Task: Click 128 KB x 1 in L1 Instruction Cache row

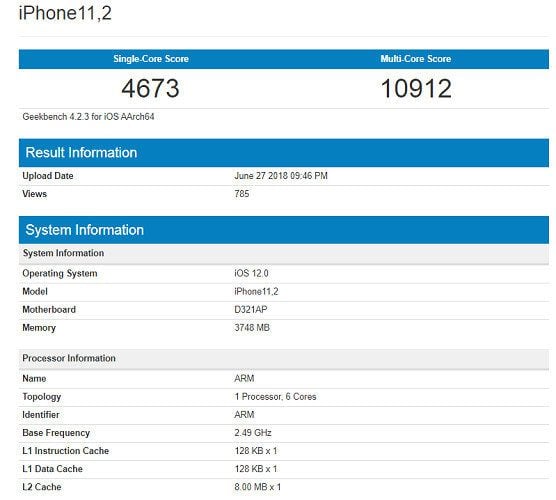Action: point(256,451)
